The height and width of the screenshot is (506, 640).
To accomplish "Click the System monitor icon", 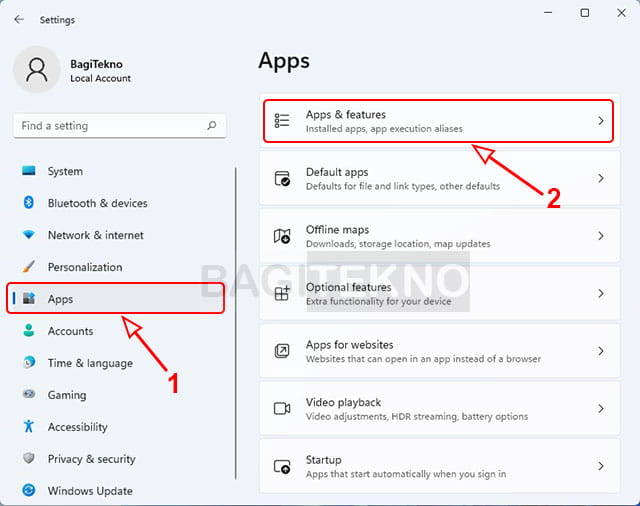I will click(x=29, y=171).
